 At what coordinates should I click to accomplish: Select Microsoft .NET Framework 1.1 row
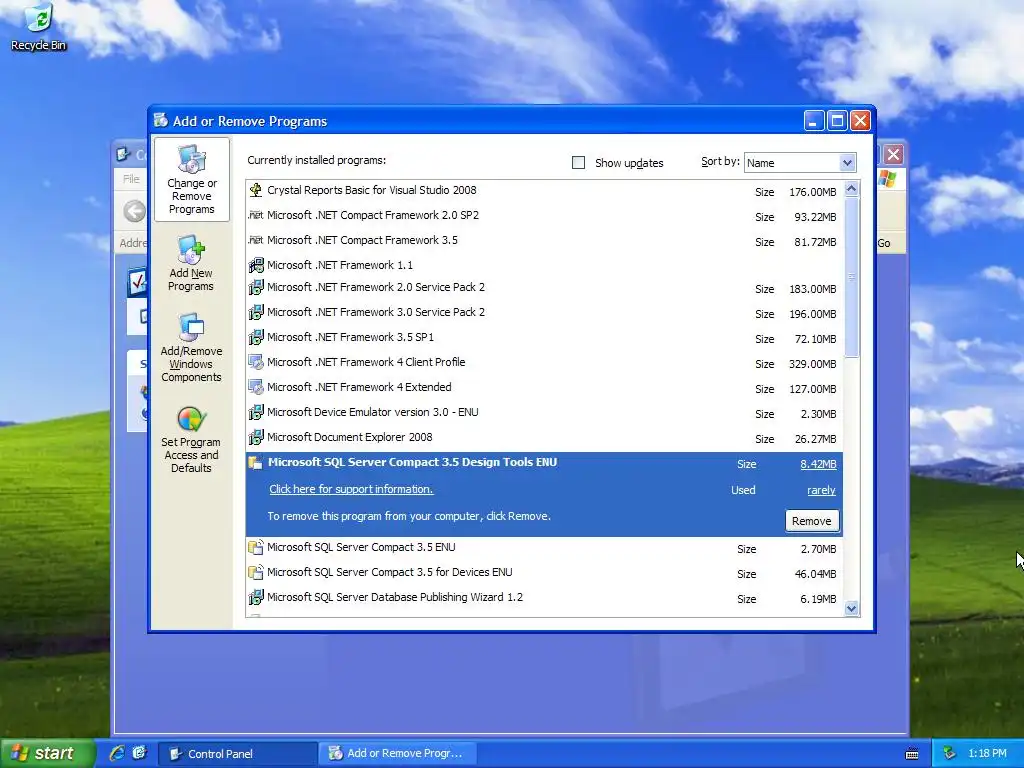(x=545, y=265)
